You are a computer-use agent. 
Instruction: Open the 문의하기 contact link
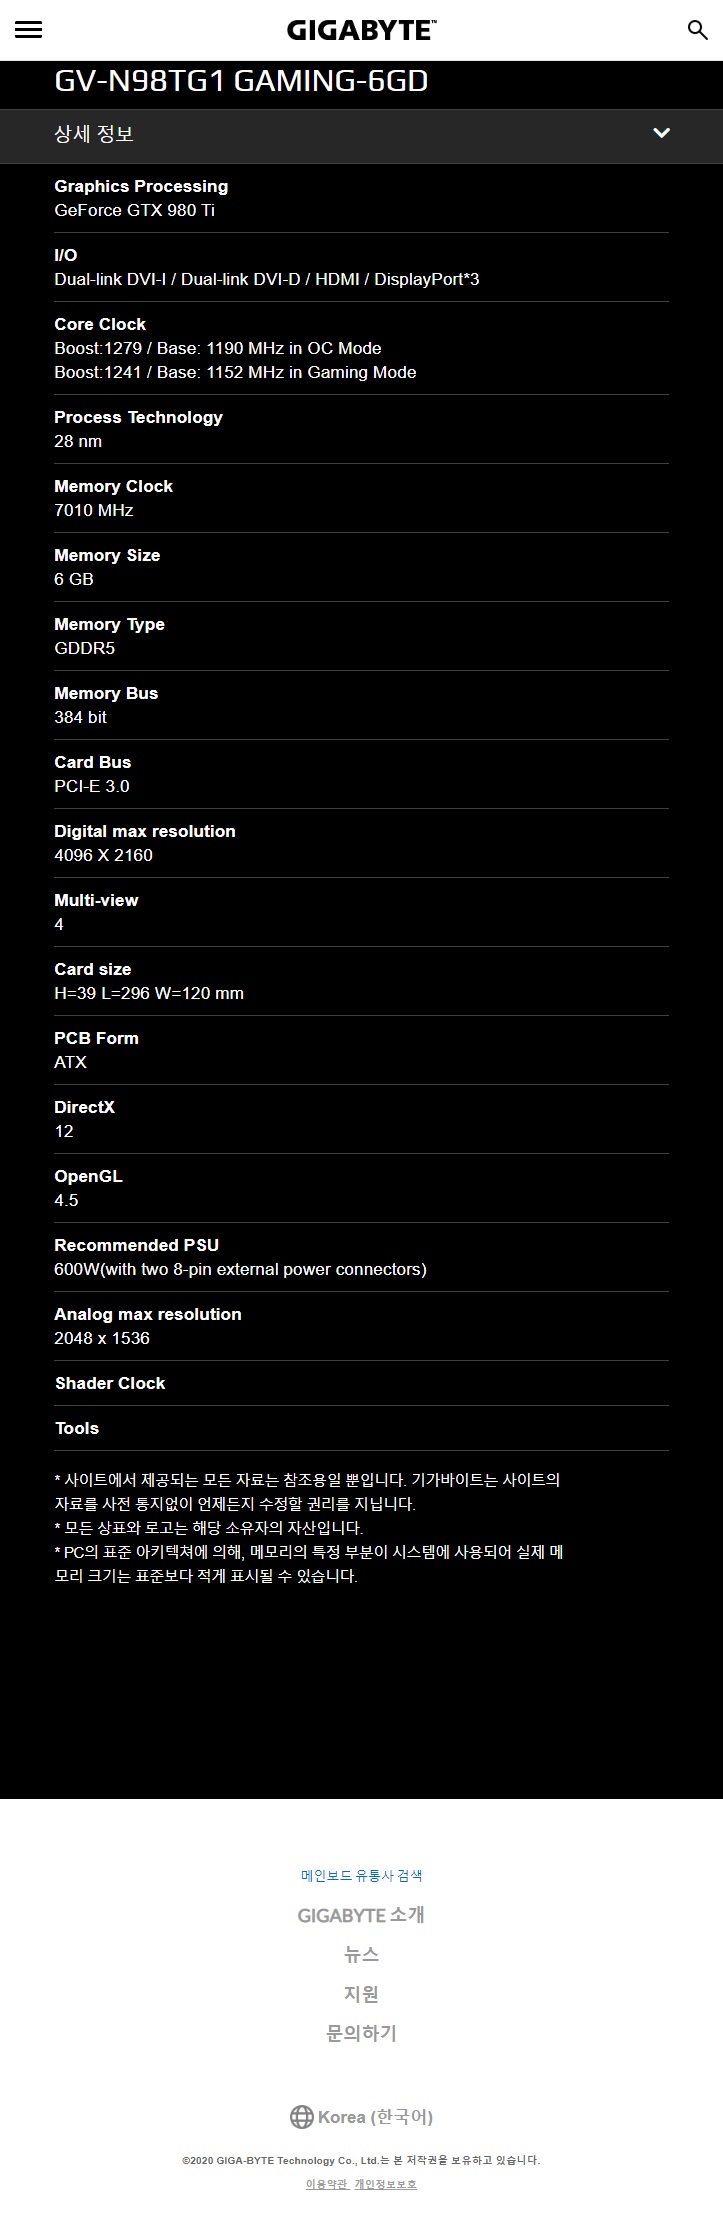[x=361, y=2033]
